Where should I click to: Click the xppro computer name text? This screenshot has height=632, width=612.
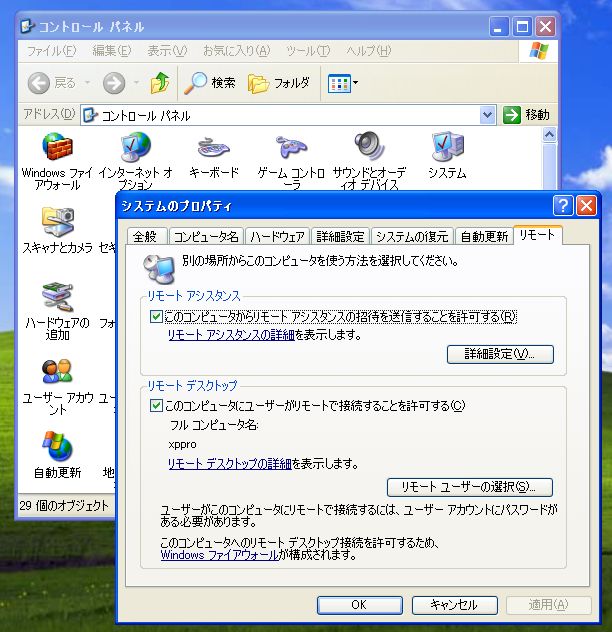pyautogui.click(x=182, y=445)
